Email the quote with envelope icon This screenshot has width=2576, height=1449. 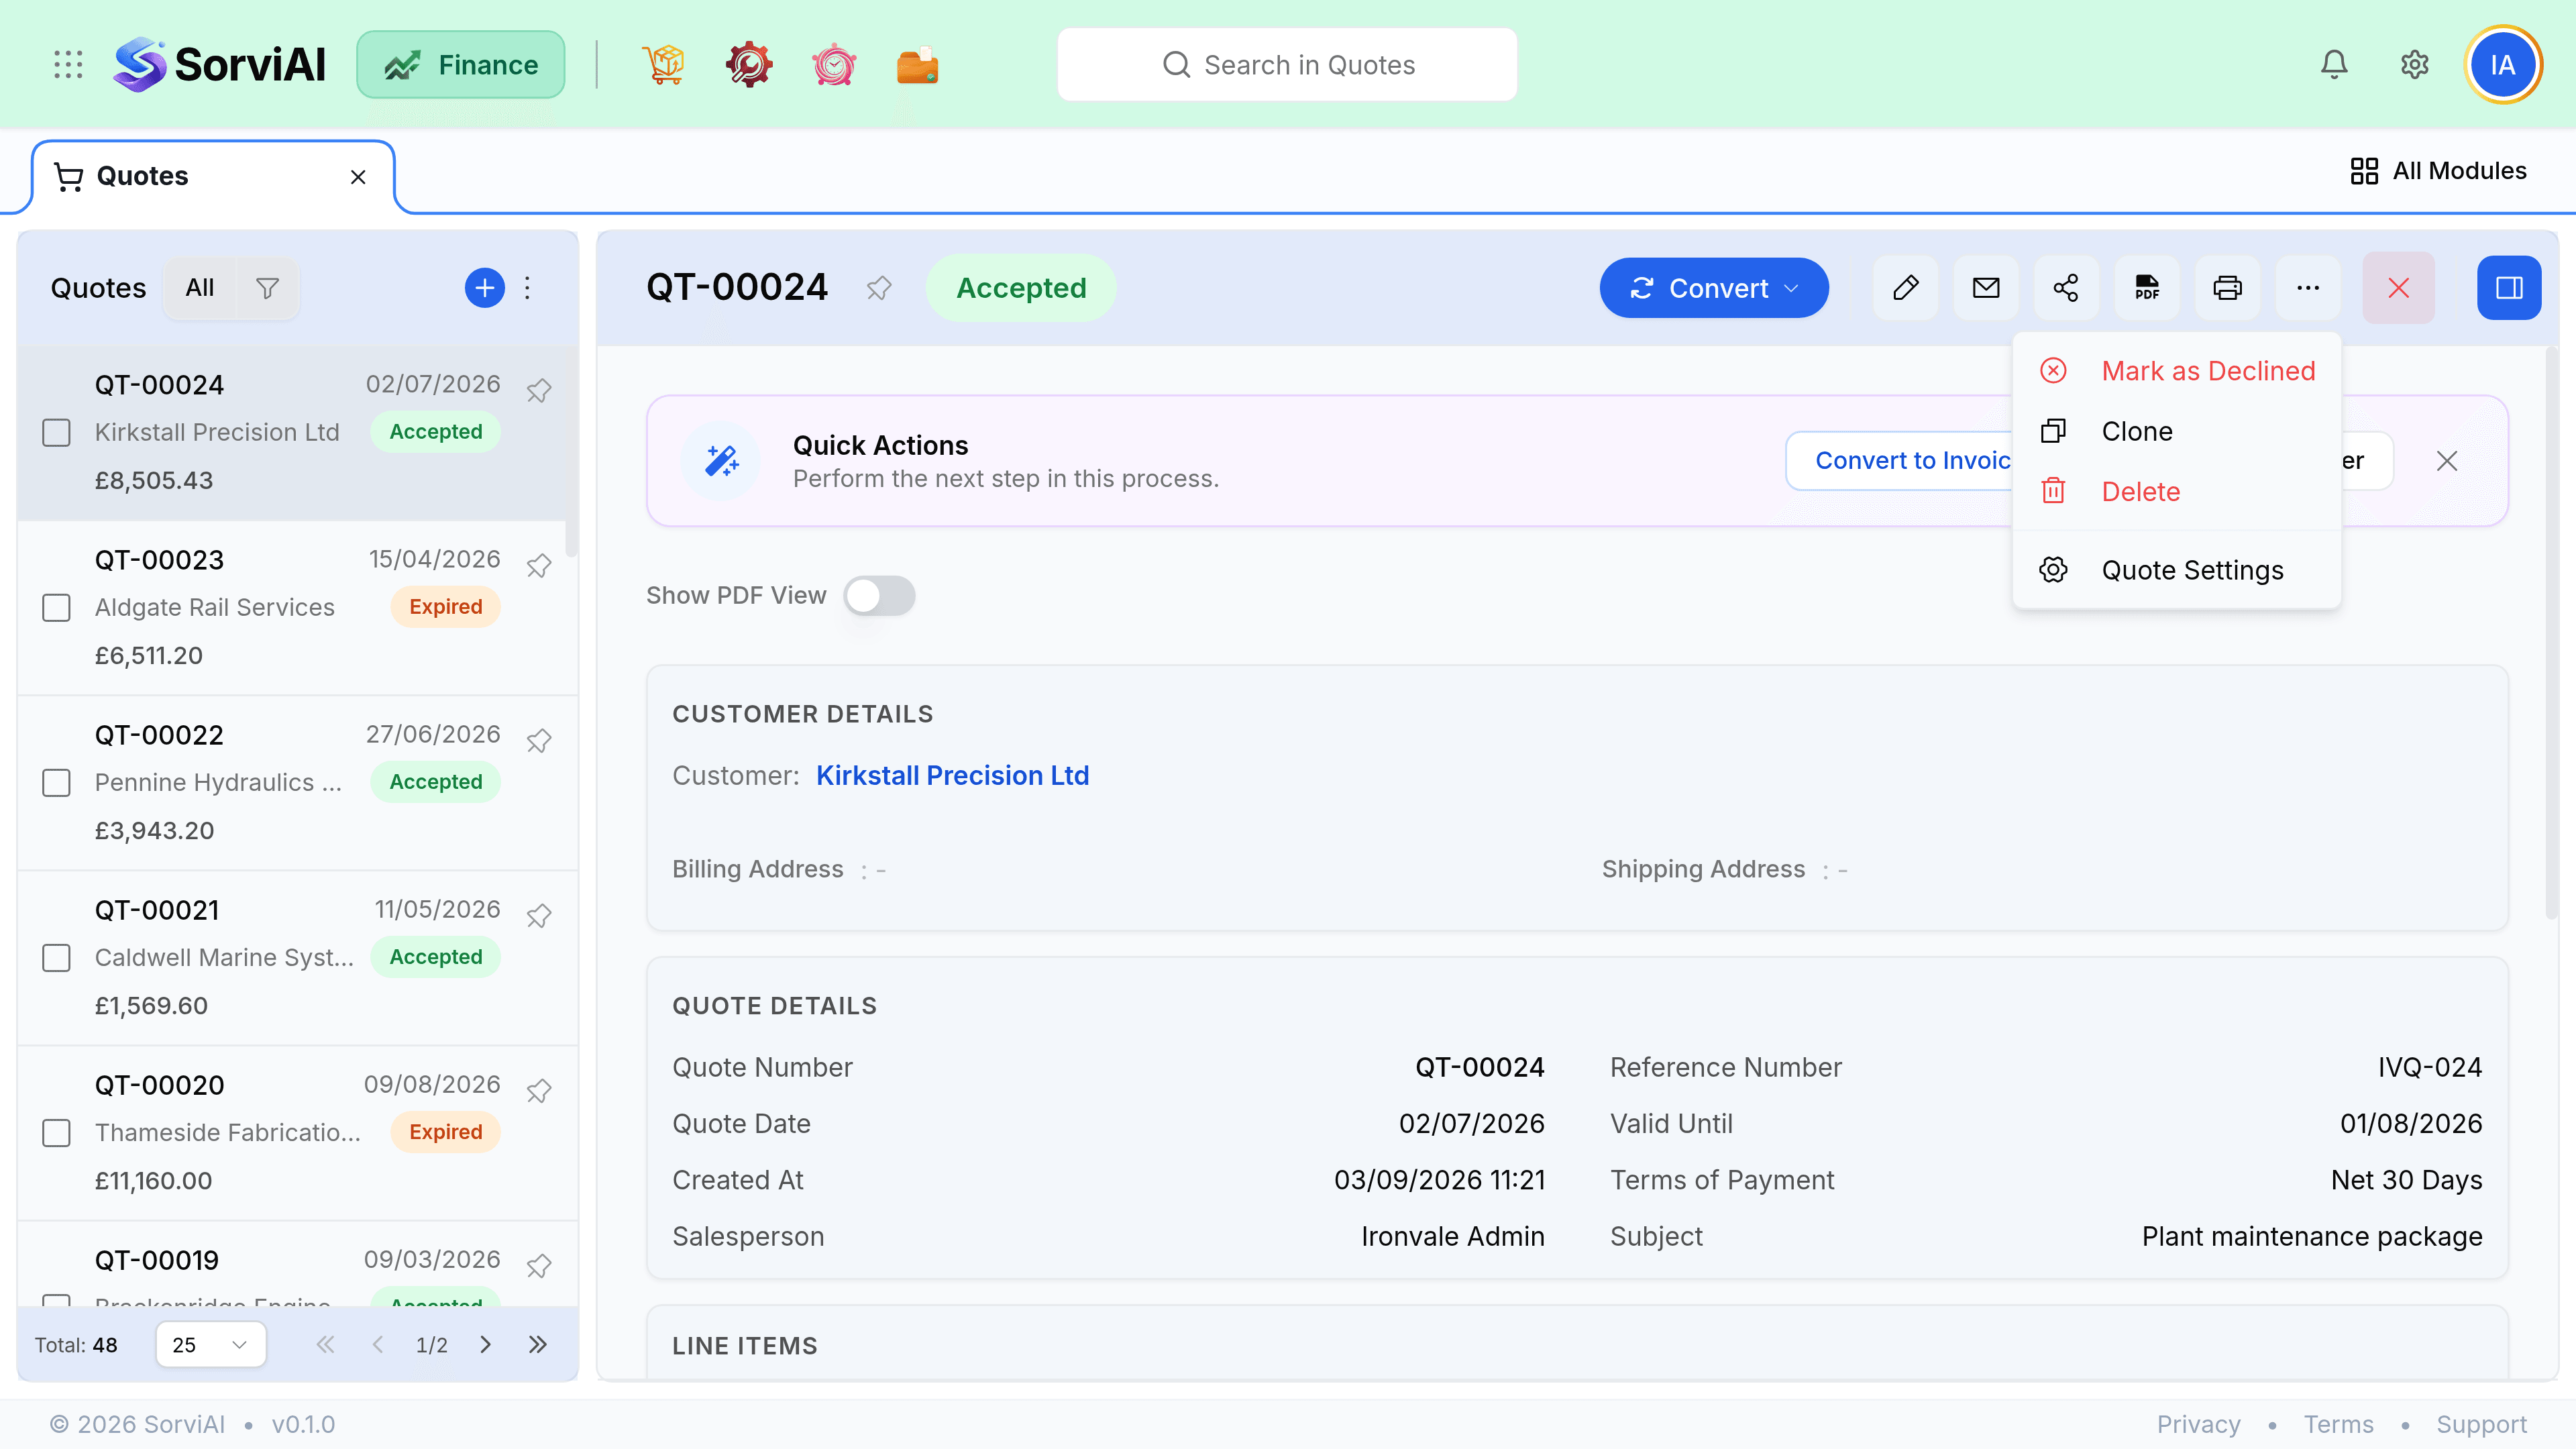pos(1986,288)
